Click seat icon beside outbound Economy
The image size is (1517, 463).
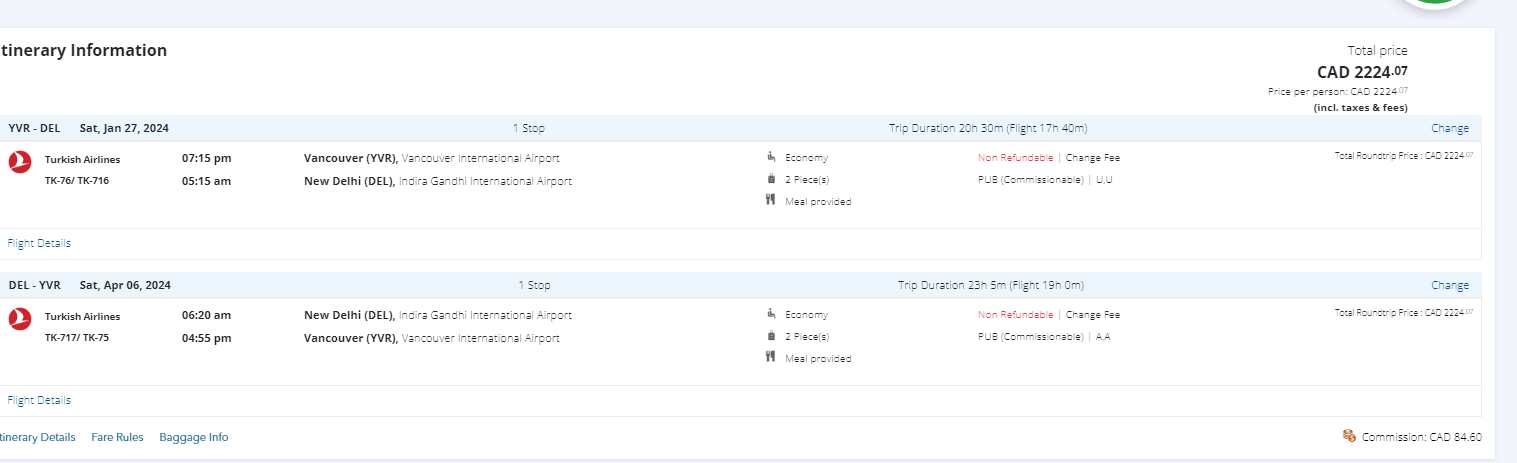pos(771,157)
